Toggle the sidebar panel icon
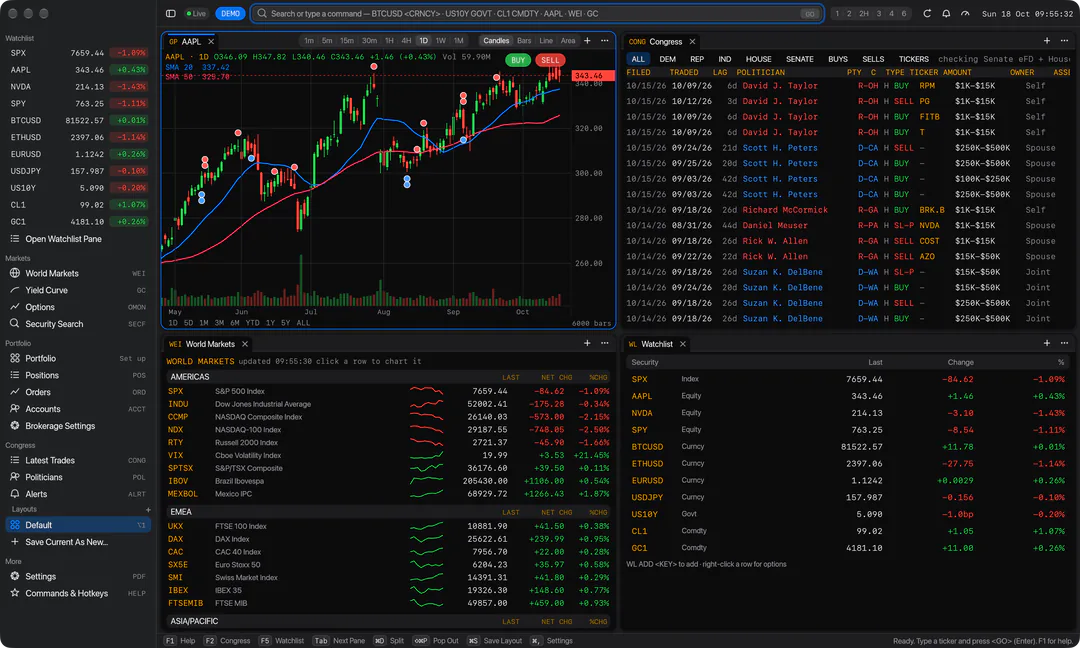Screen dimensions: 1080x648 (171, 14)
